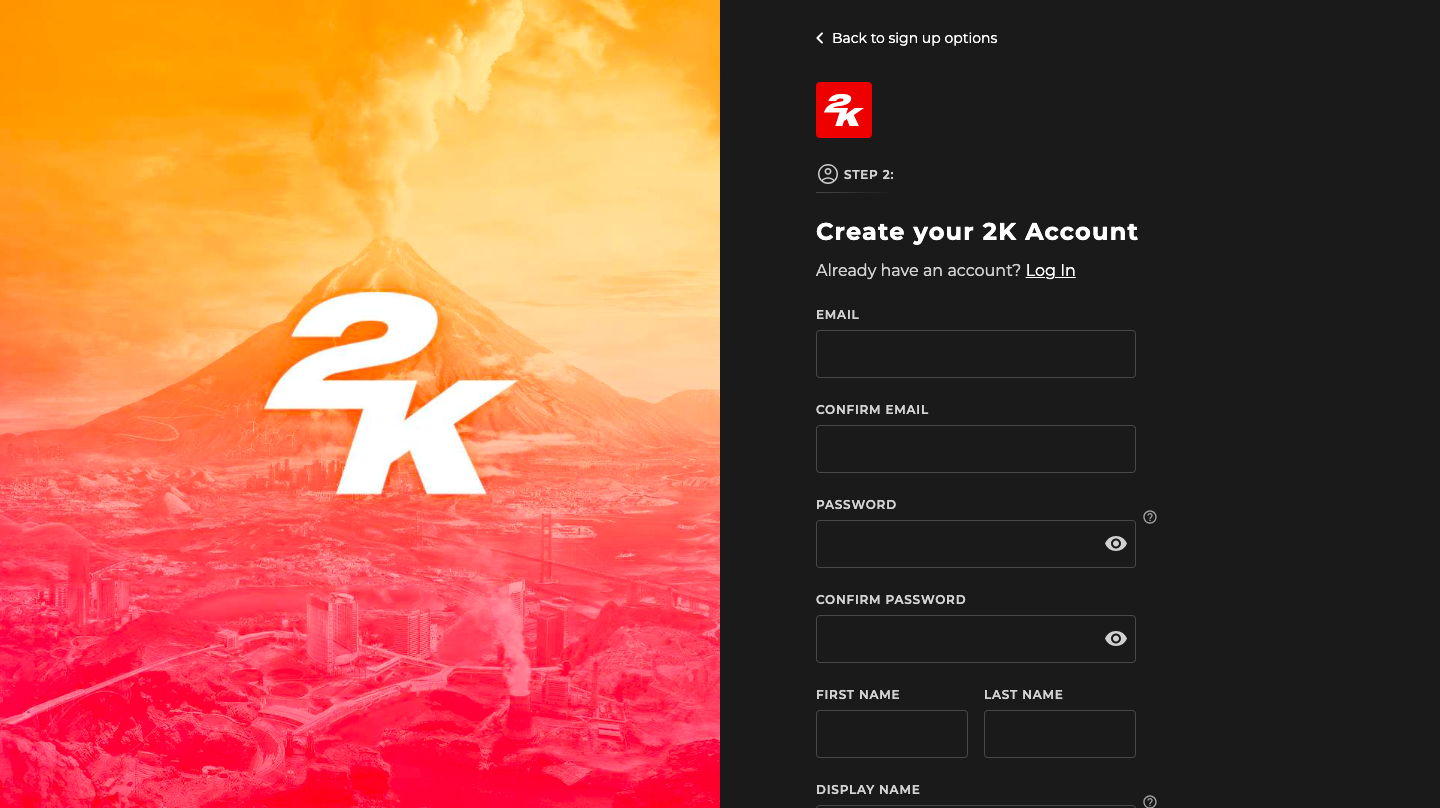Click the 'CONFIRM PASSWORD' field label
1440x808 pixels.
pyautogui.click(x=891, y=600)
